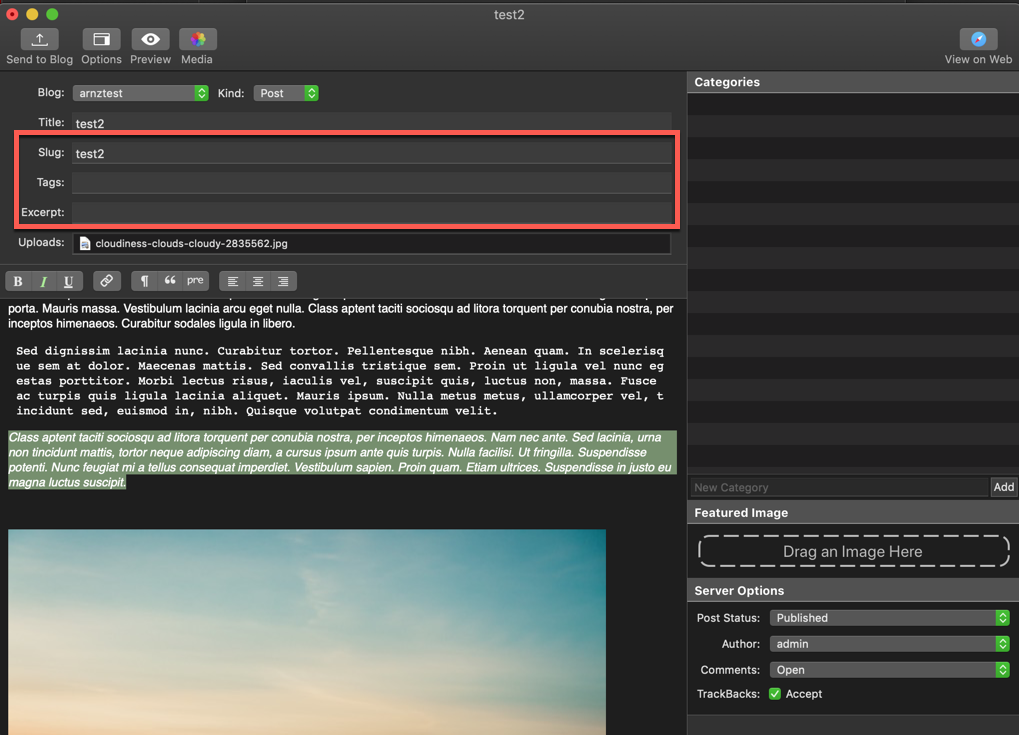Open the Media browser icon
The width and height of the screenshot is (1019, 735).
197,40
